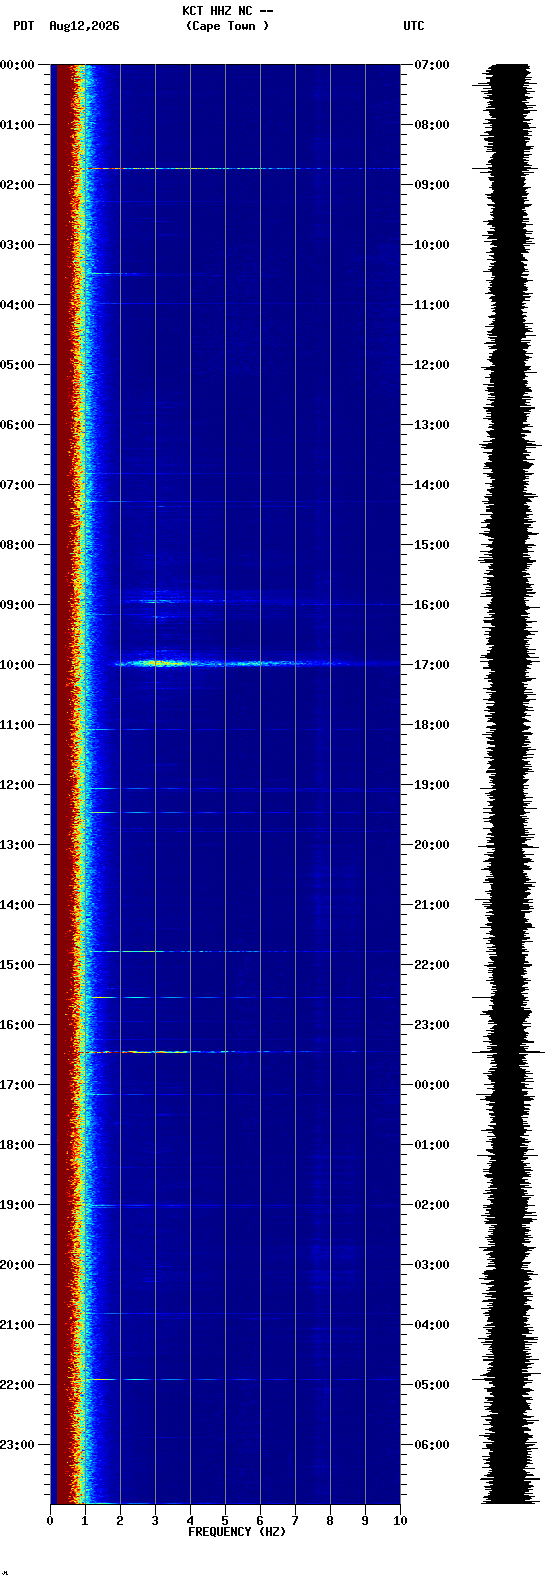Click the 00:00 UTC time label
The width and height of the screenshot is (552, 1584).
click(432, 1085)
